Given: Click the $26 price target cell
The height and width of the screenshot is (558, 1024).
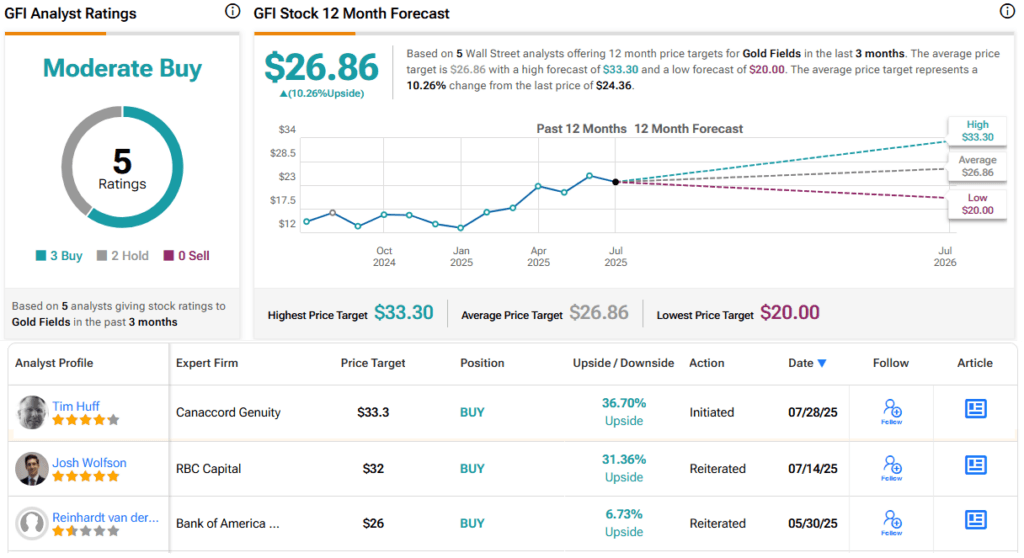Looking at the screenshot, I should pos(373,523).
